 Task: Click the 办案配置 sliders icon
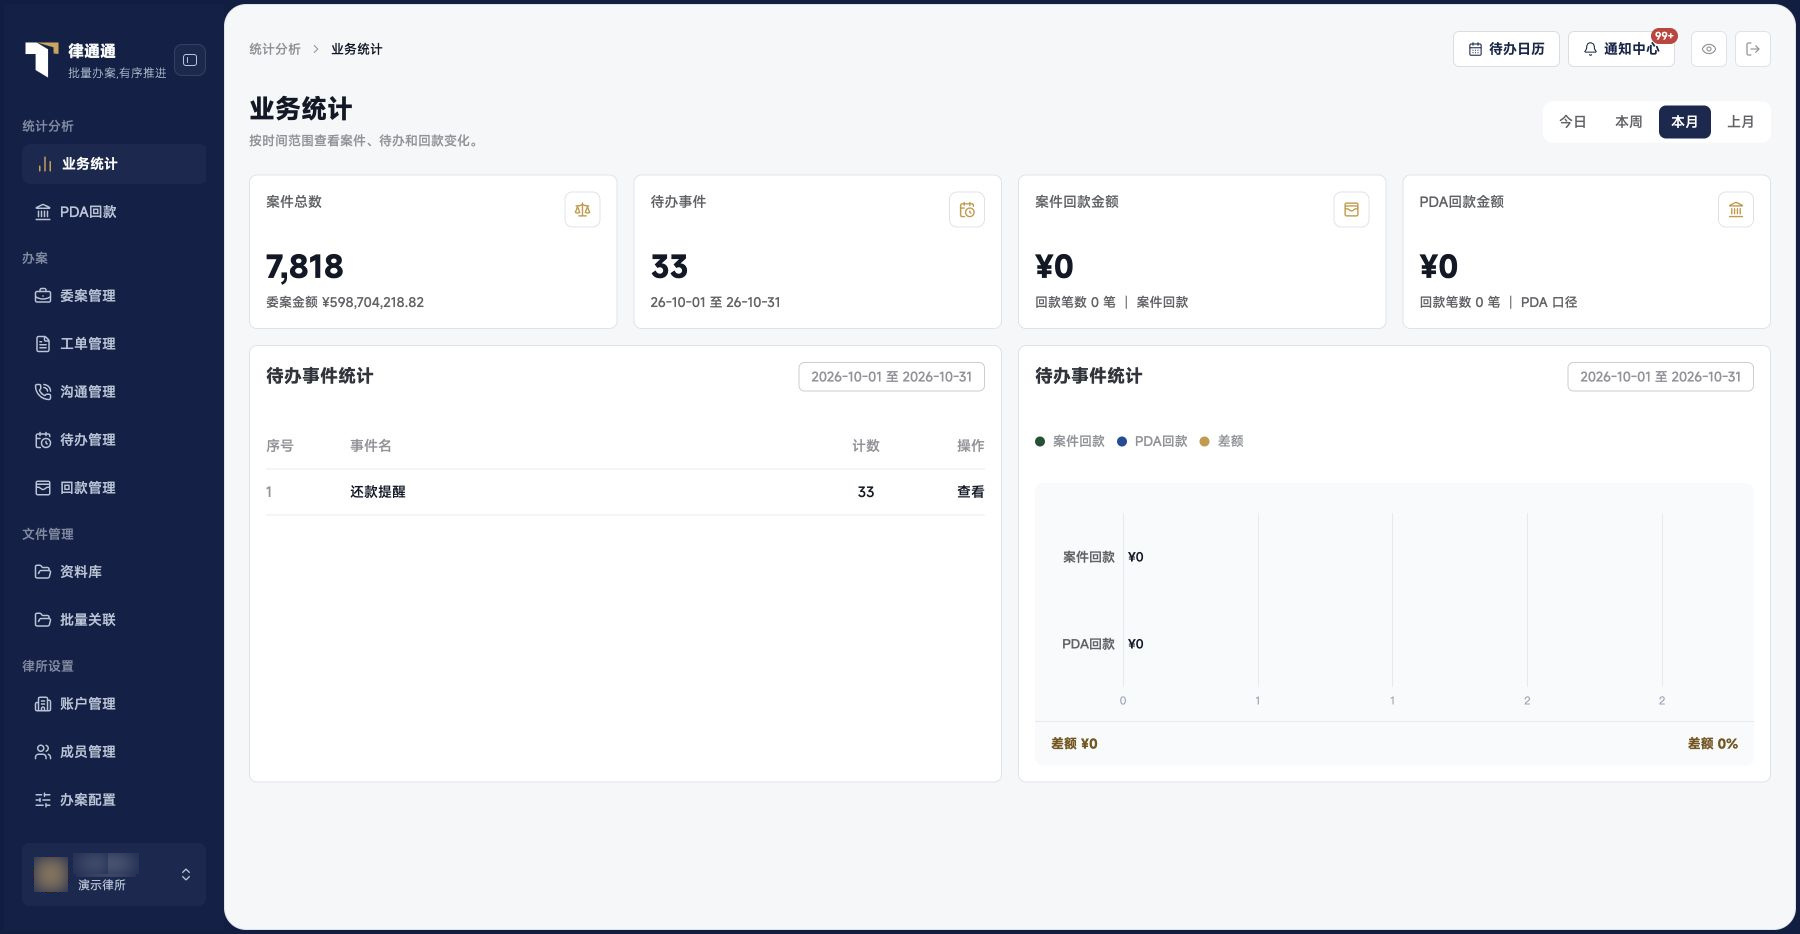coord(43,800)
